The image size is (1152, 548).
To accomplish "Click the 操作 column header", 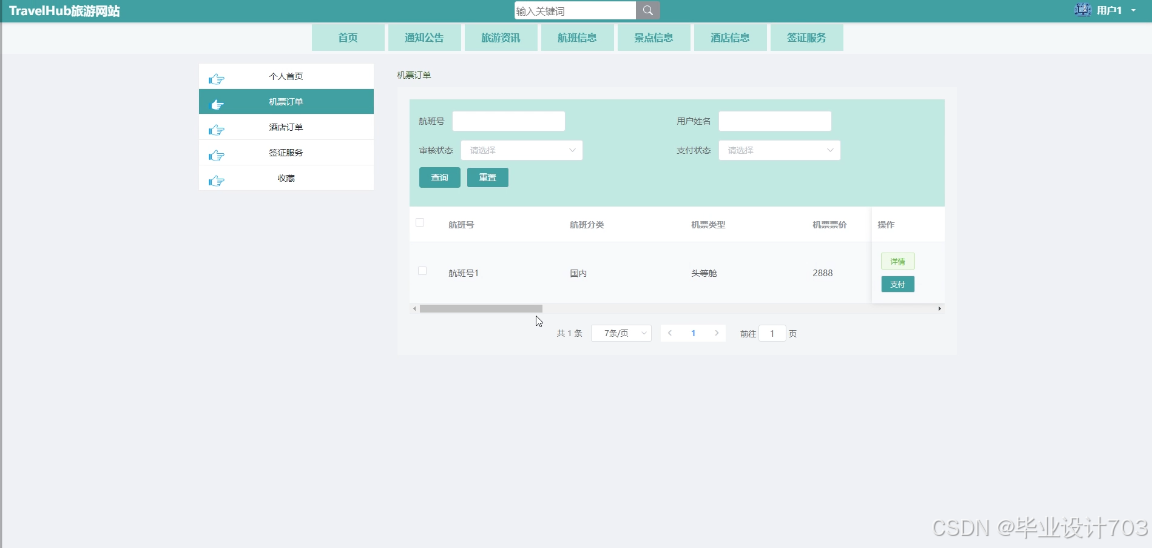I will click(887, 225).
